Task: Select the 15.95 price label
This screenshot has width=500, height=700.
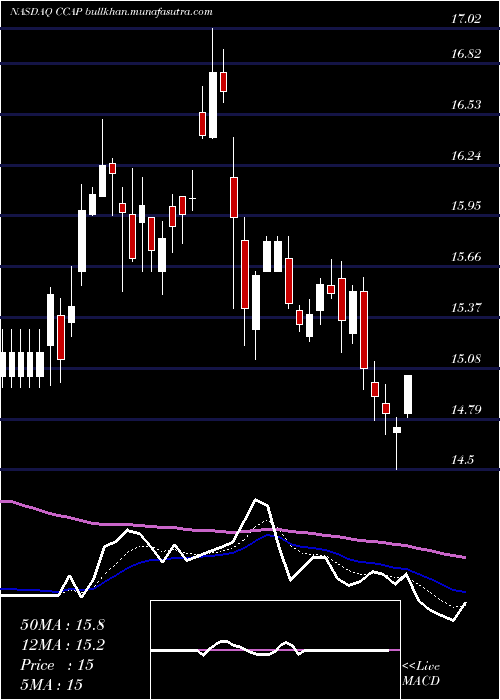Action: tap(466, 206)
